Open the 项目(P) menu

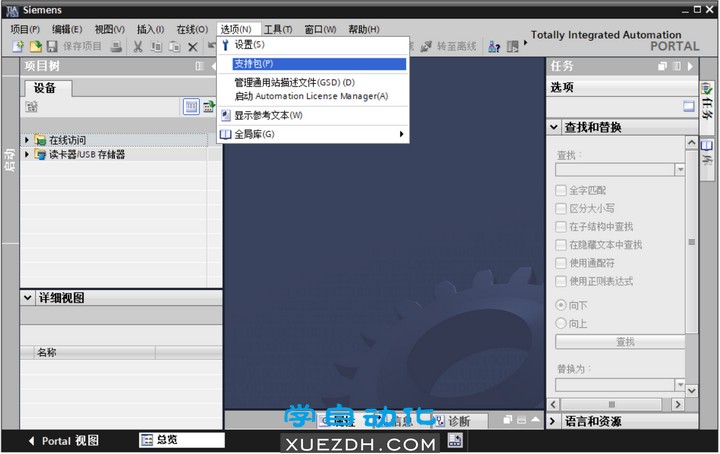(25, 29)
